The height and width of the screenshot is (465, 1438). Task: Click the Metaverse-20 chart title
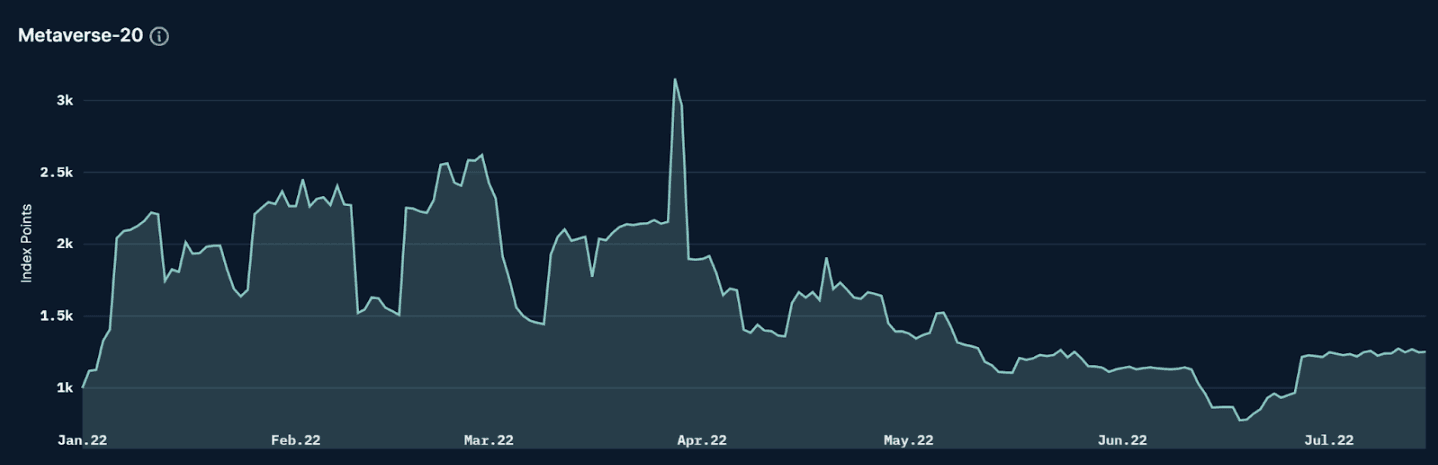click(80, 36)
